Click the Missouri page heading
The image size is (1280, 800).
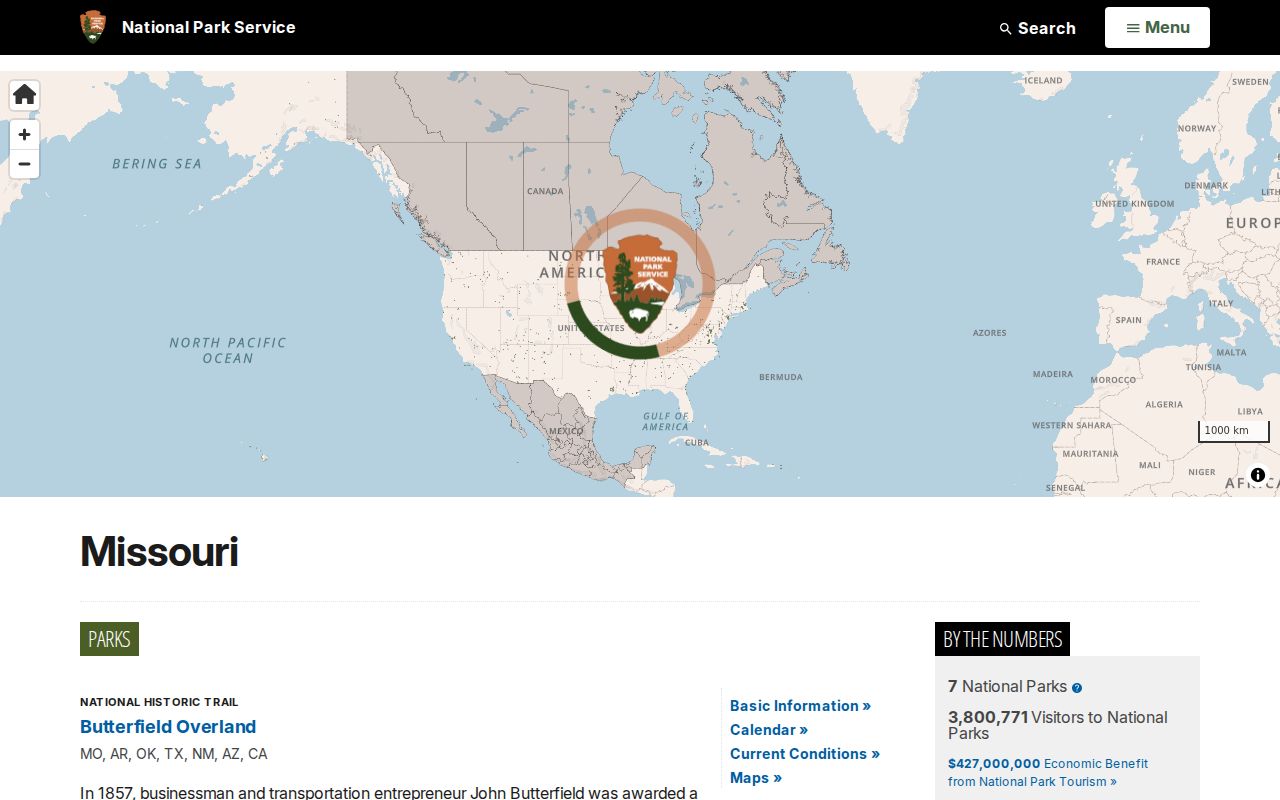[159, 552]
